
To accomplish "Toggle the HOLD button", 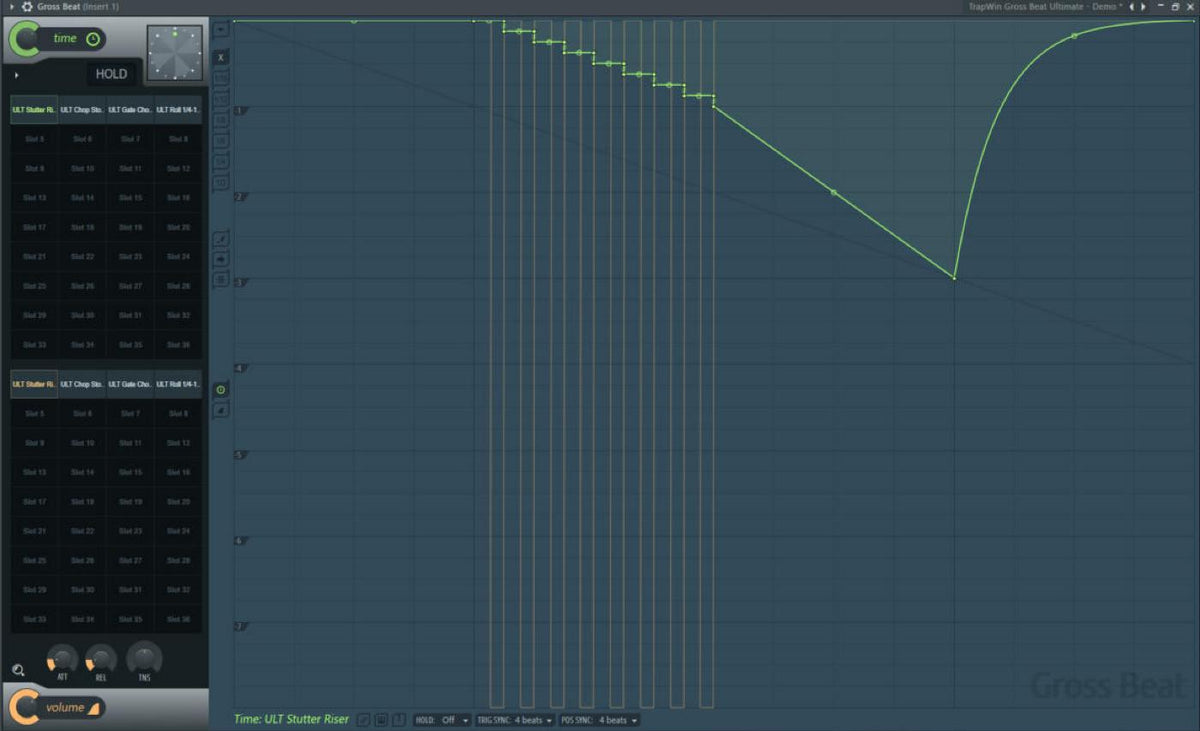I will point(111,74).
